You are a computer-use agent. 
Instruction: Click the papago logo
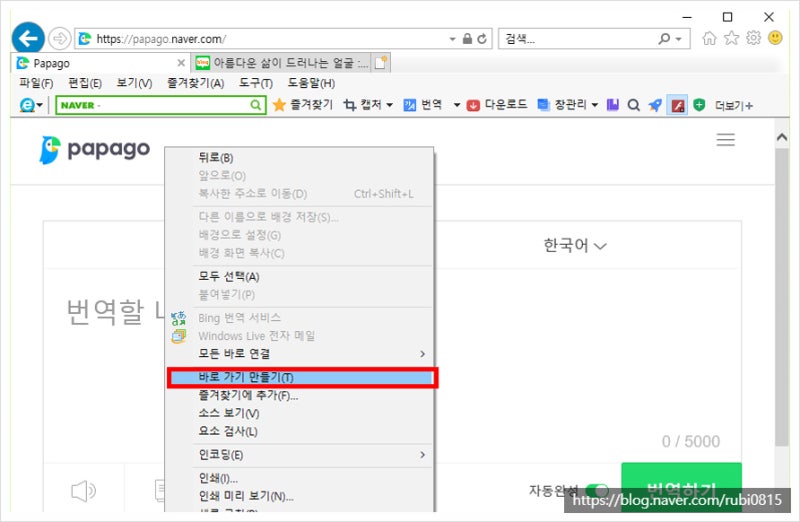pos(94,150)
